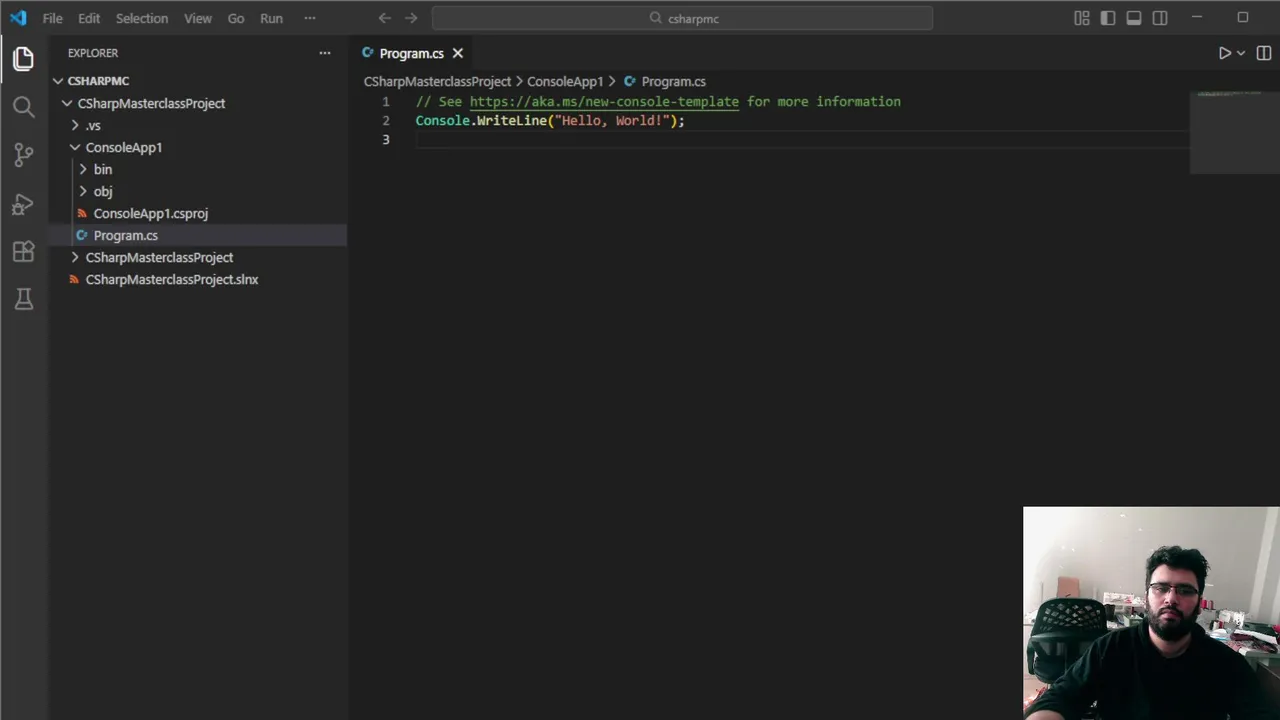The height and width of the screenshot is (720, 1280).
Task: Open Explorer views and more actions menu
Action: point(325,53)
